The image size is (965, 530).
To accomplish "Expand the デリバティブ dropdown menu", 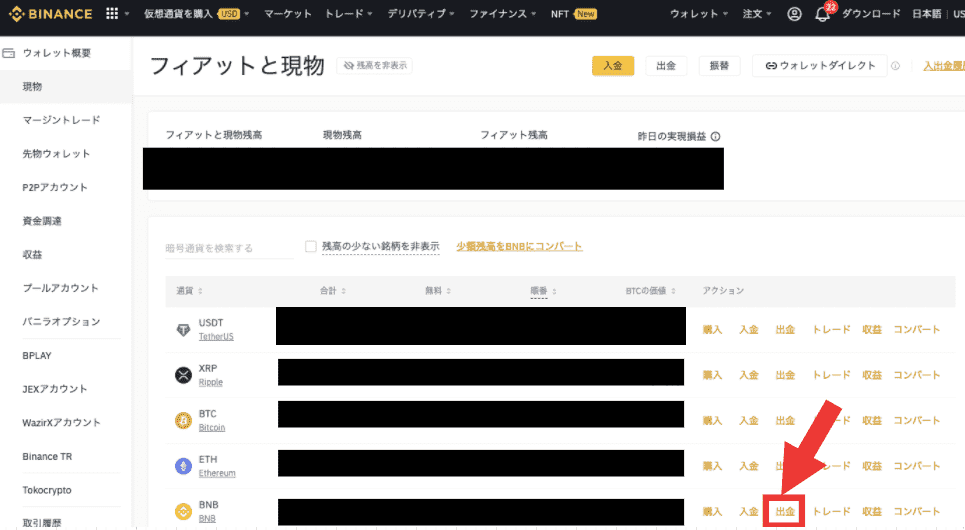I will [x=421, y=14].
